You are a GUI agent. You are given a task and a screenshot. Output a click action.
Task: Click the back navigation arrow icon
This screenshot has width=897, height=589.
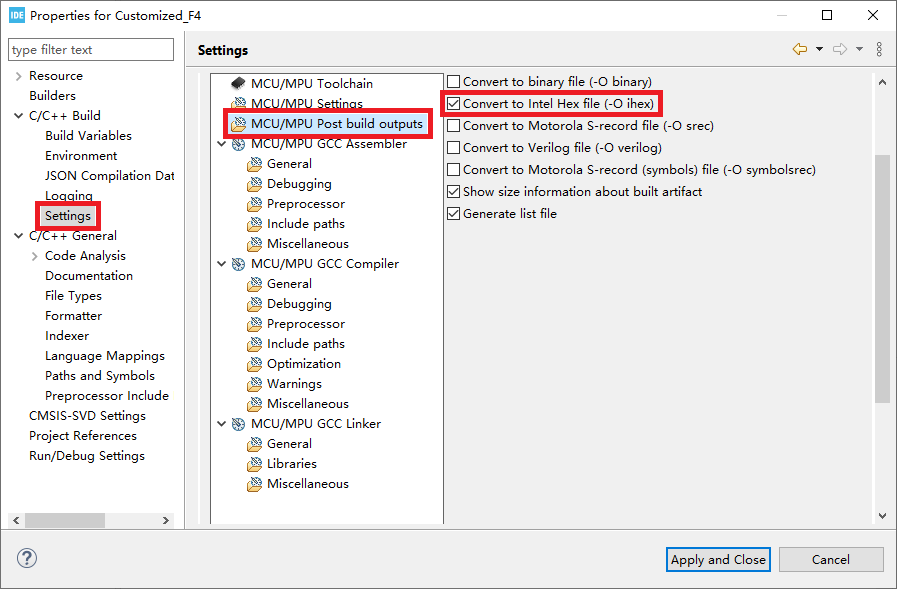[x=799, y=49]
